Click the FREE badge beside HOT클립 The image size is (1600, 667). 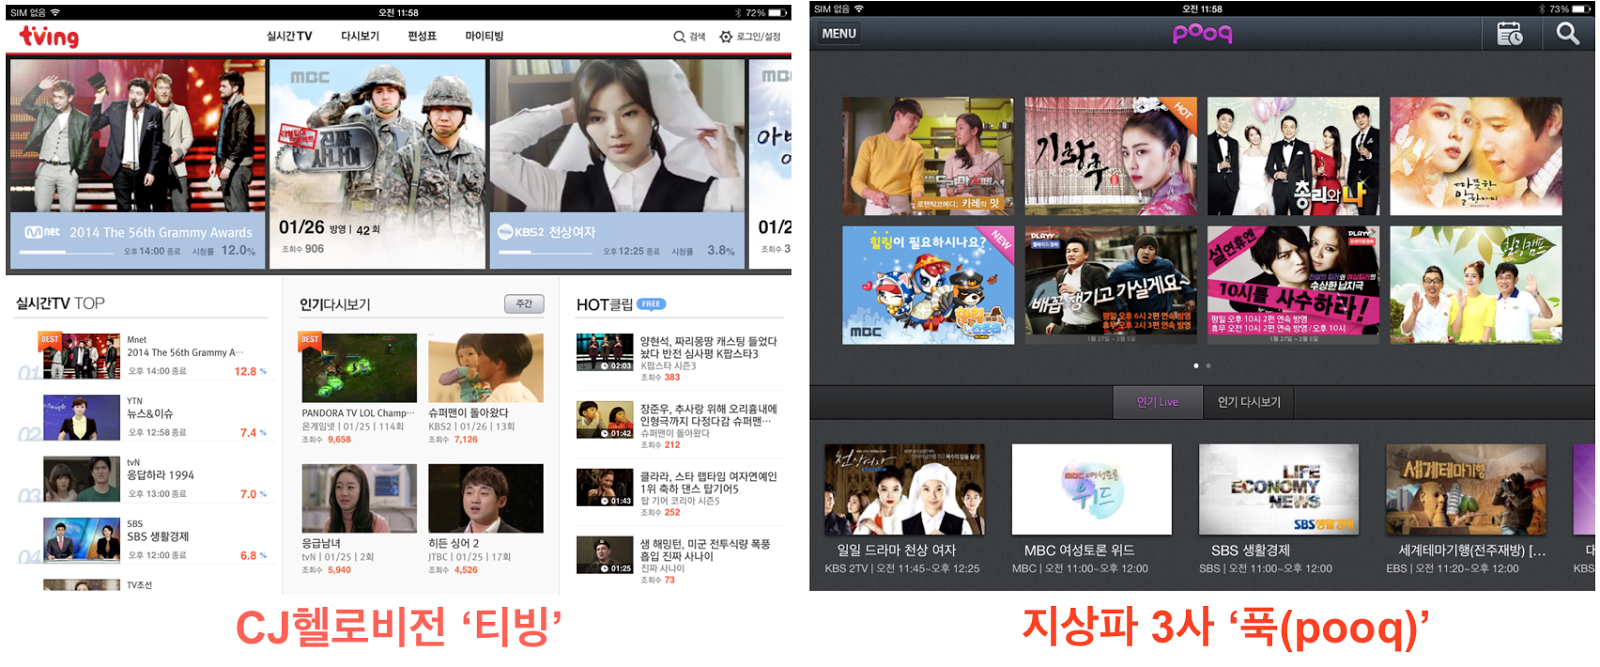pos(651,304)
